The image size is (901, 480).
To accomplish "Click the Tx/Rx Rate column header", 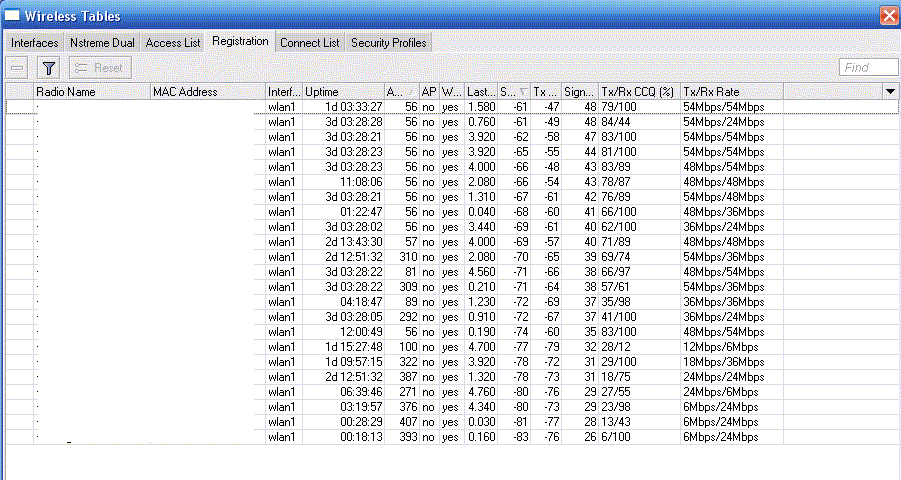I will [730, 91].
